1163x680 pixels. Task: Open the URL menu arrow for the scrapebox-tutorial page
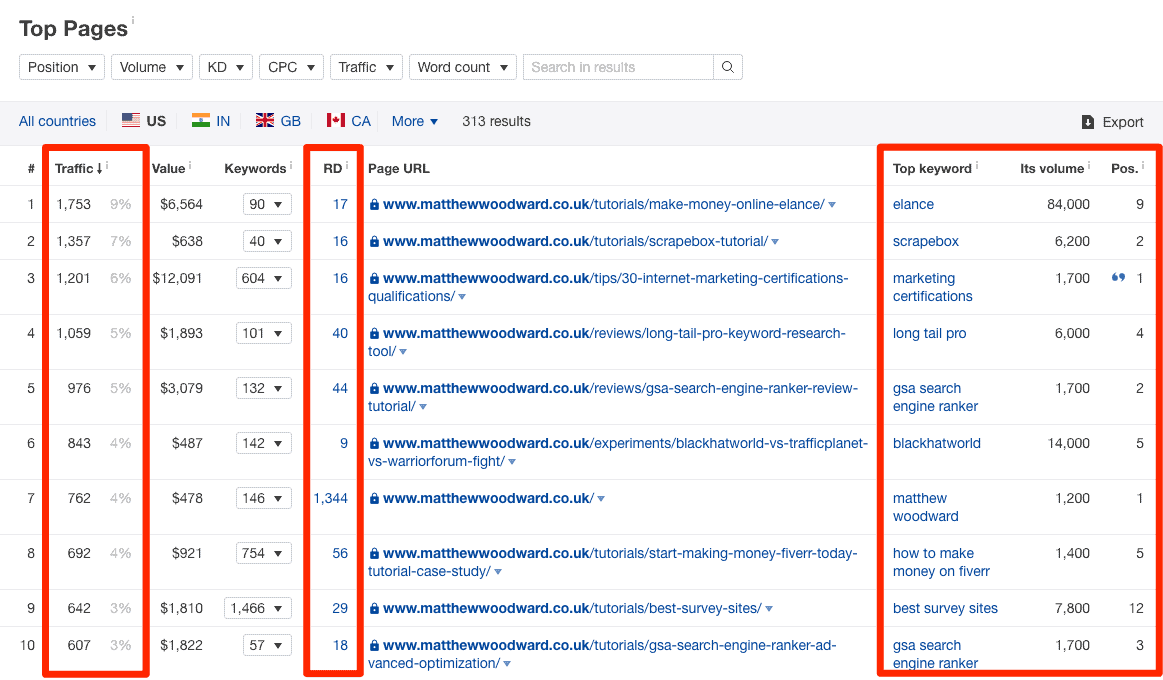775,242
